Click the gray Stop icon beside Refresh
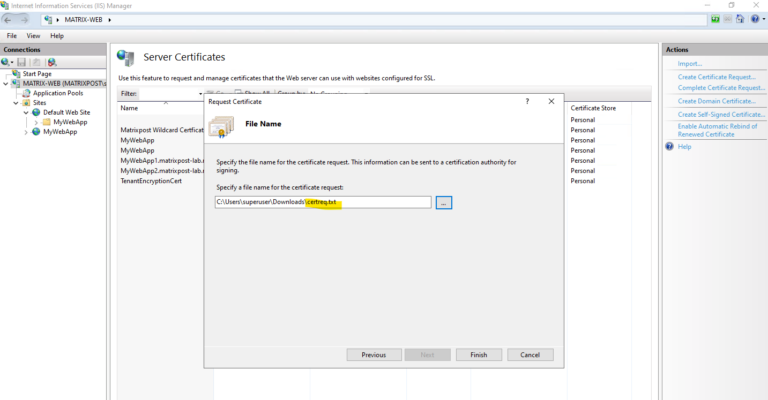 tap(728, 19)
